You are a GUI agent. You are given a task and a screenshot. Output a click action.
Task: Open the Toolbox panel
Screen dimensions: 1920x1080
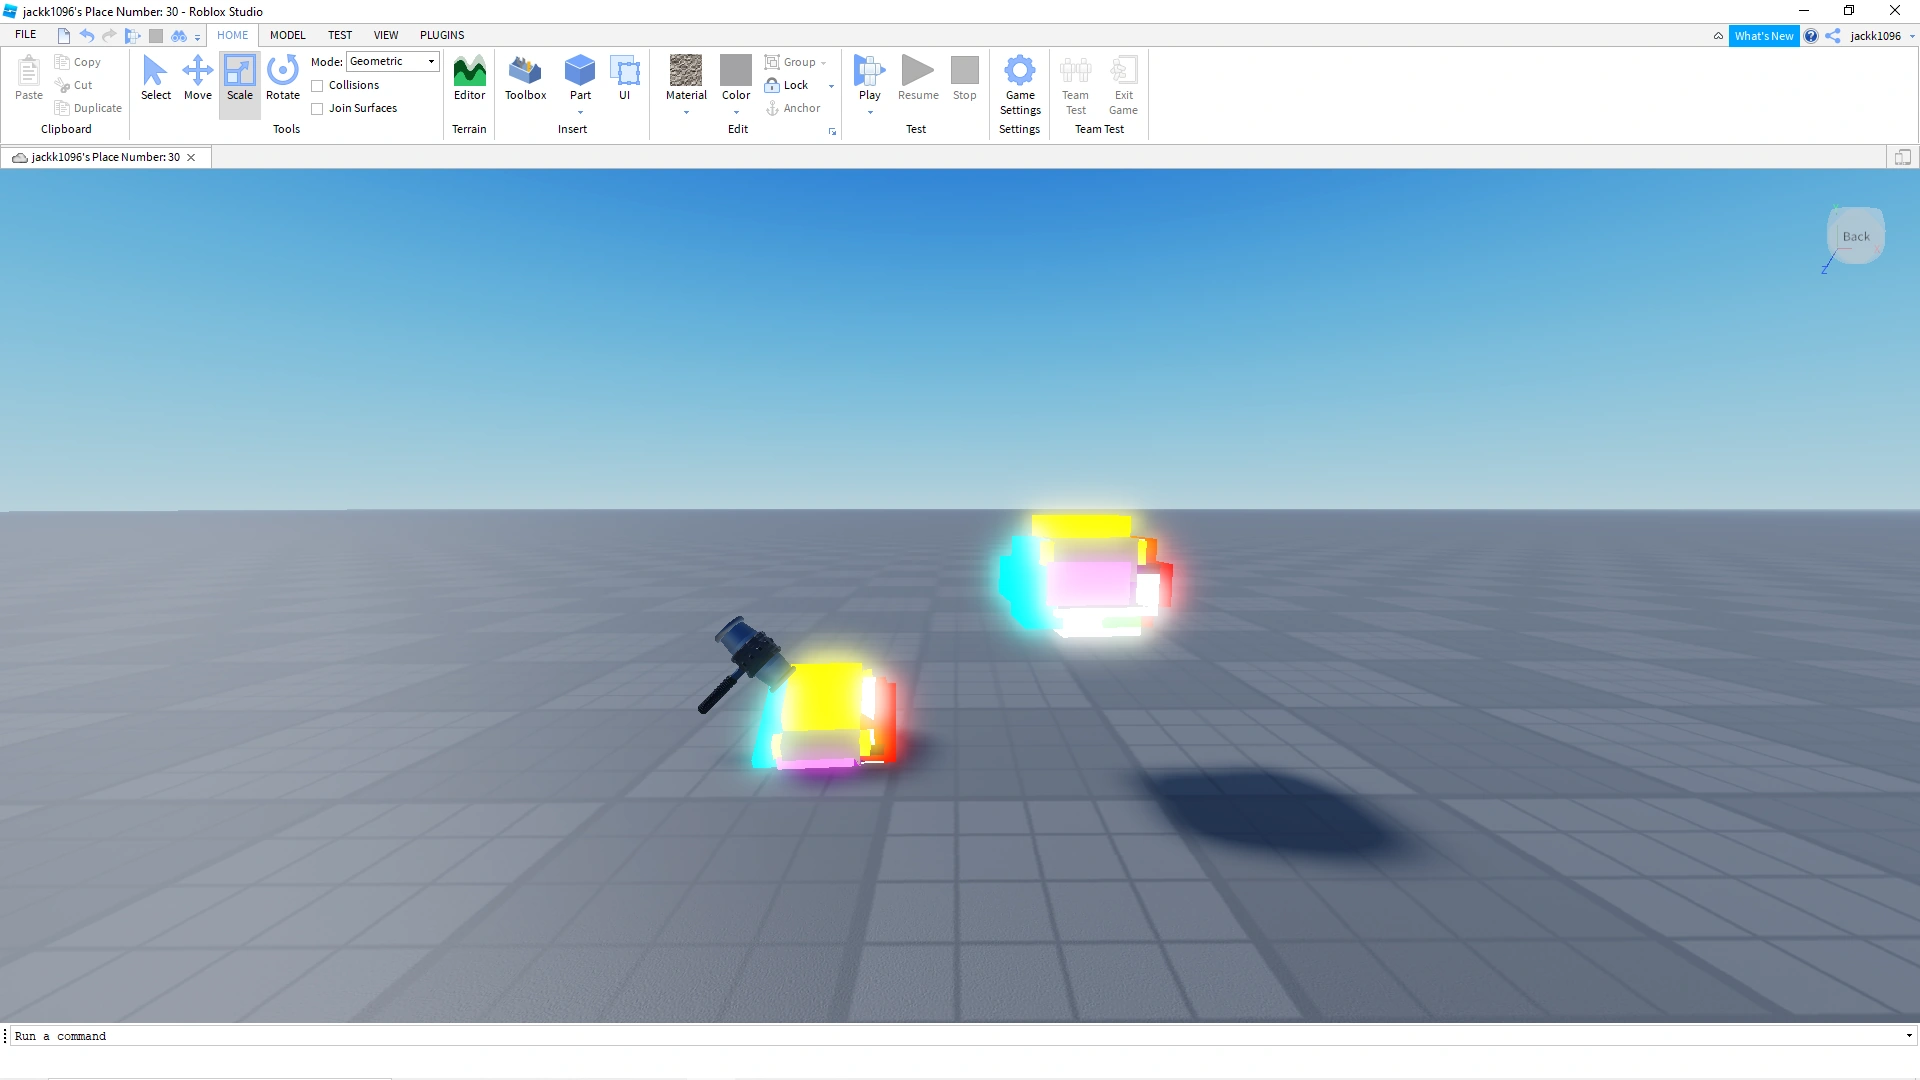[x=525, y=78]
